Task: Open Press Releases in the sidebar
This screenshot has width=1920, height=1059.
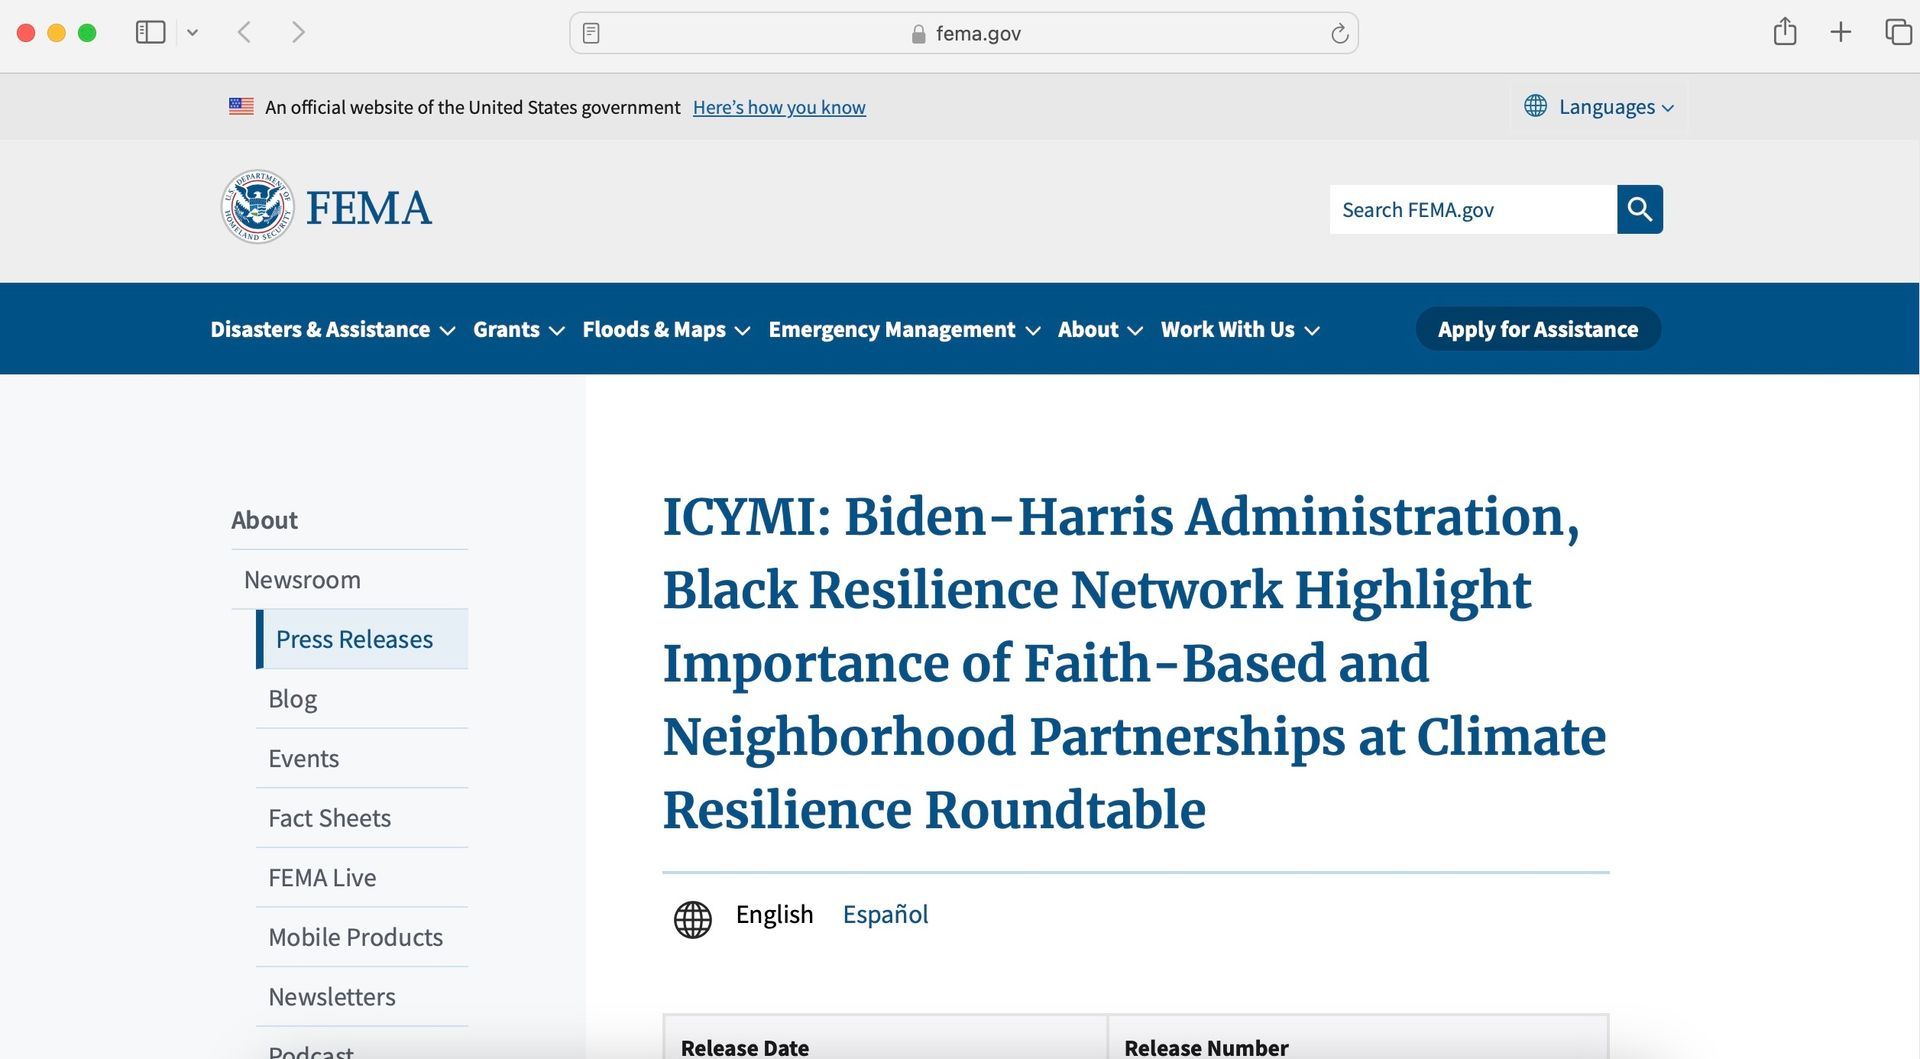Action: click(354, 639)
